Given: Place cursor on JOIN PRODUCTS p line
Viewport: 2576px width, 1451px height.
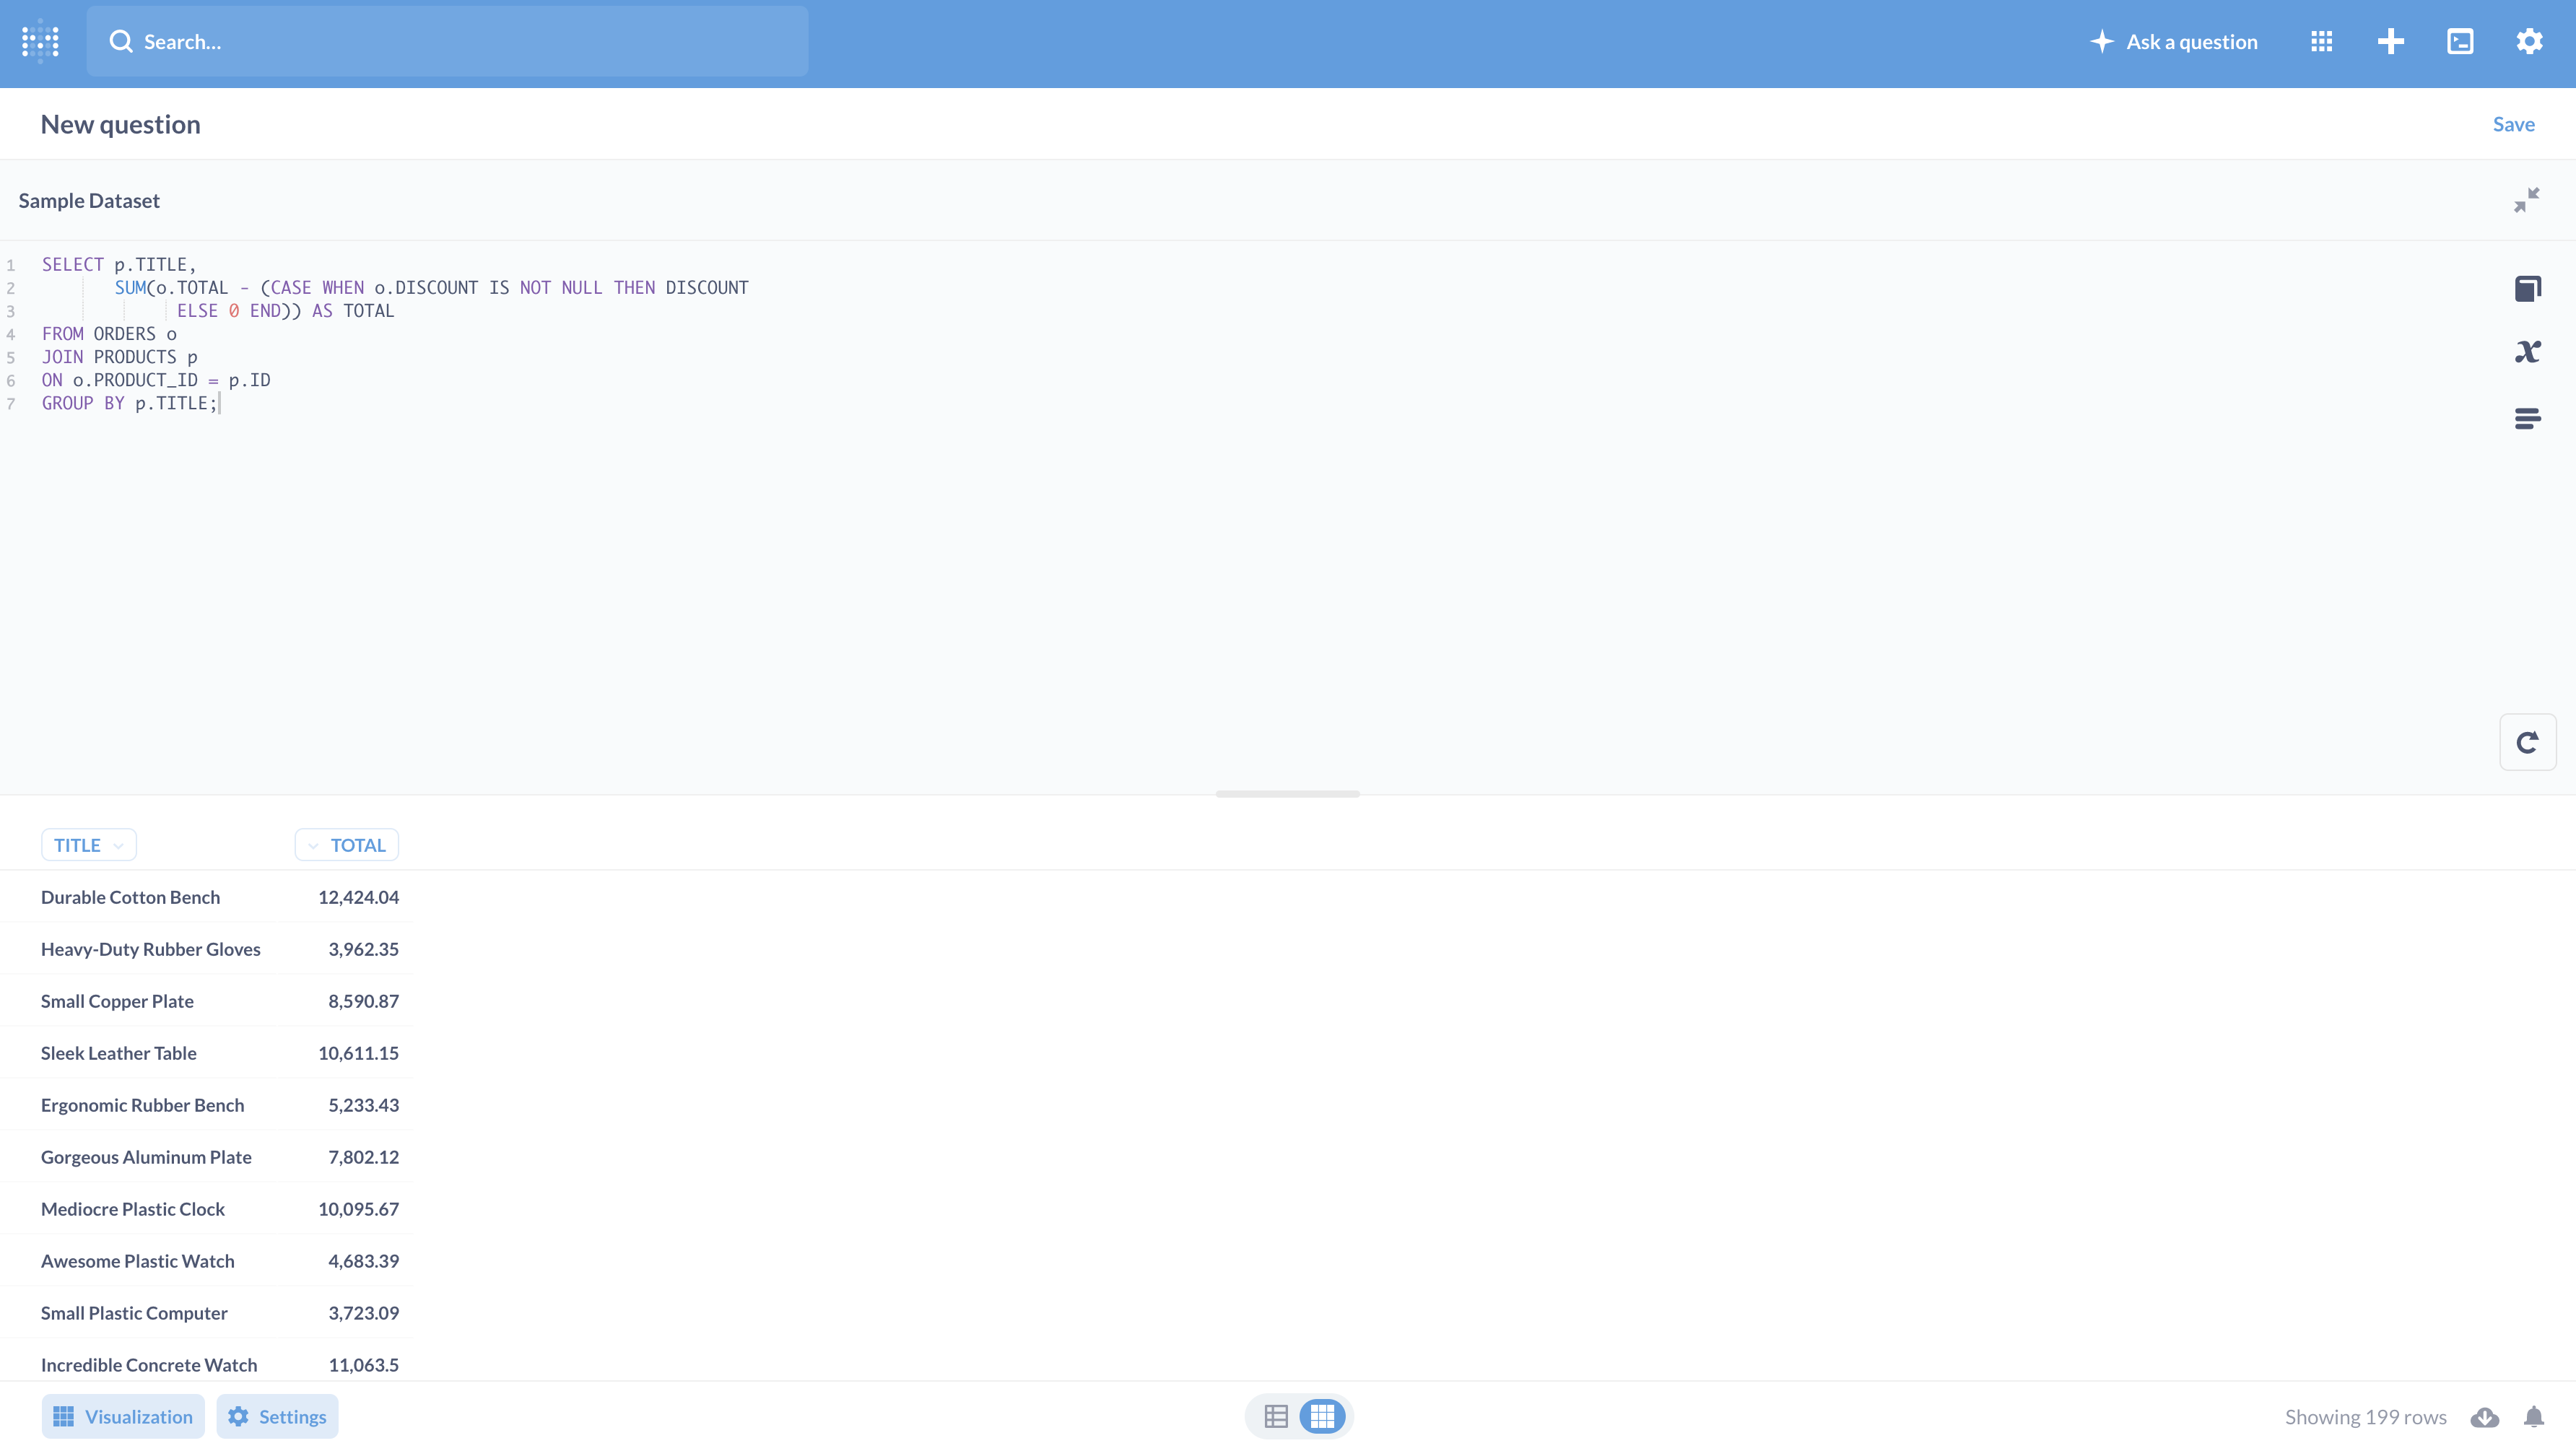Looking at the screenshot, I should click(x=120, y=357).
